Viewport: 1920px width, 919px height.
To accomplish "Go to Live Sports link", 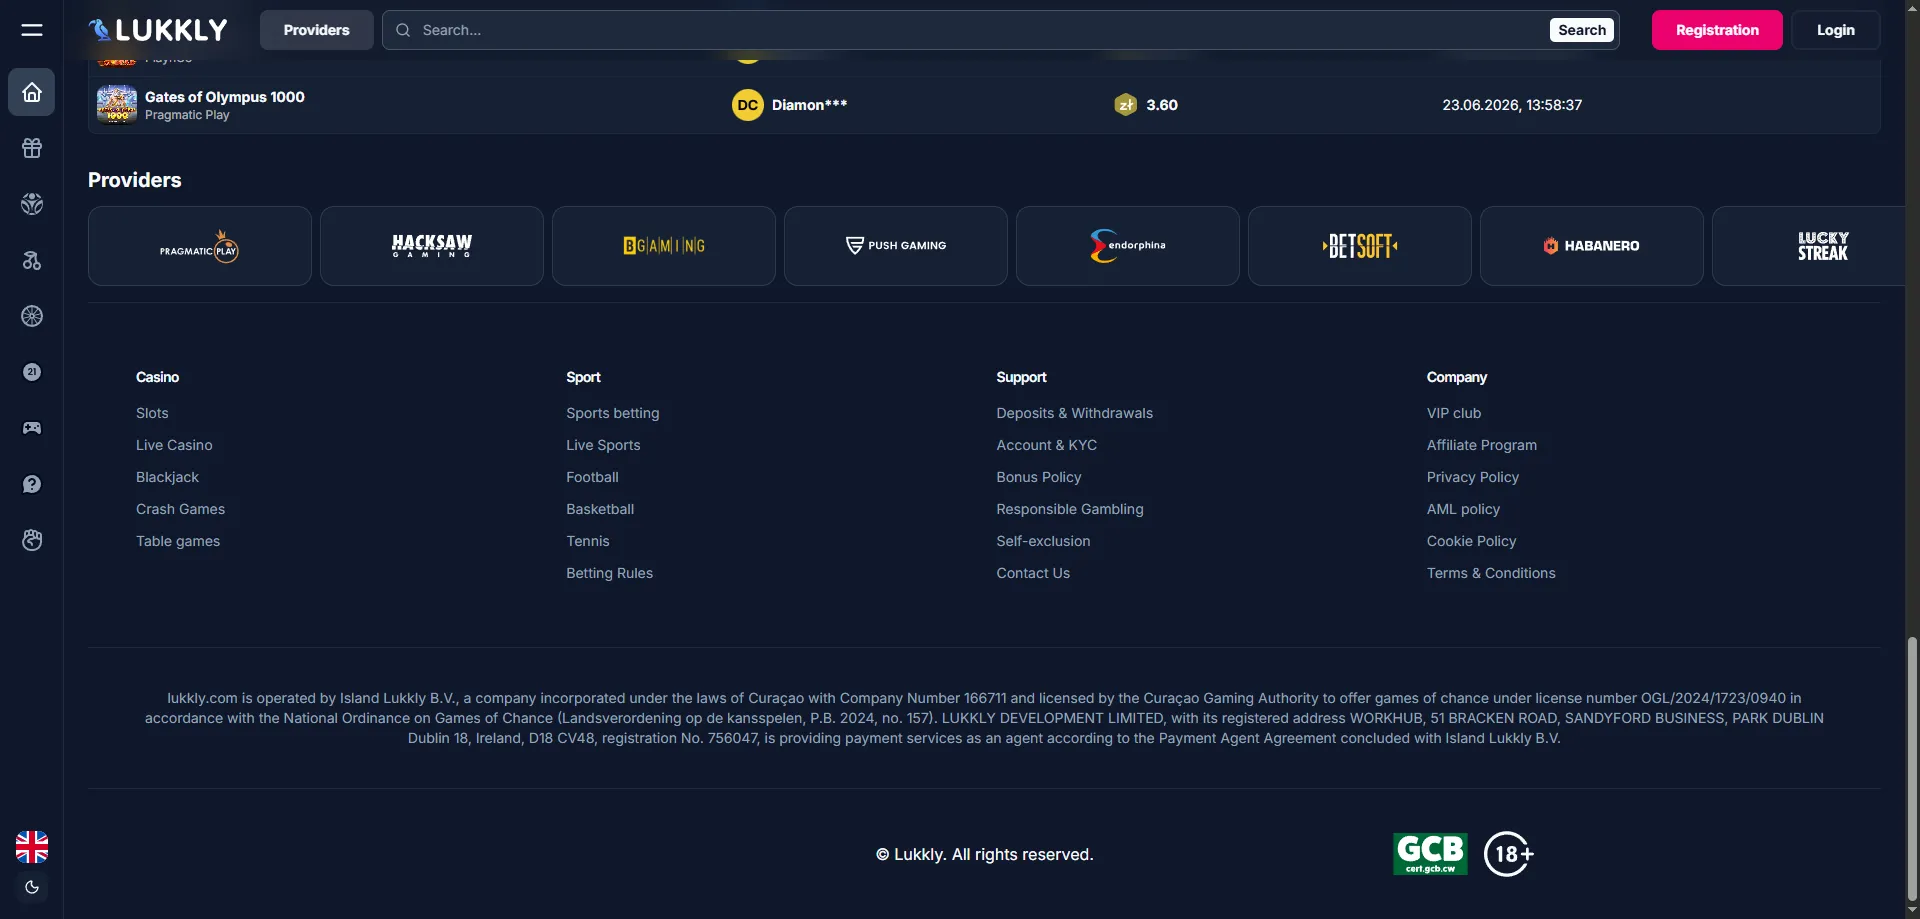I will pyautogui.click(x=603, y=445).
